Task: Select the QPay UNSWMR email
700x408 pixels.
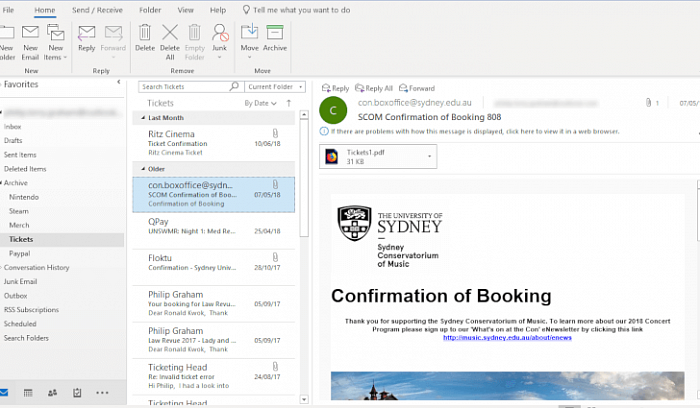Action: tap(213, 231)
